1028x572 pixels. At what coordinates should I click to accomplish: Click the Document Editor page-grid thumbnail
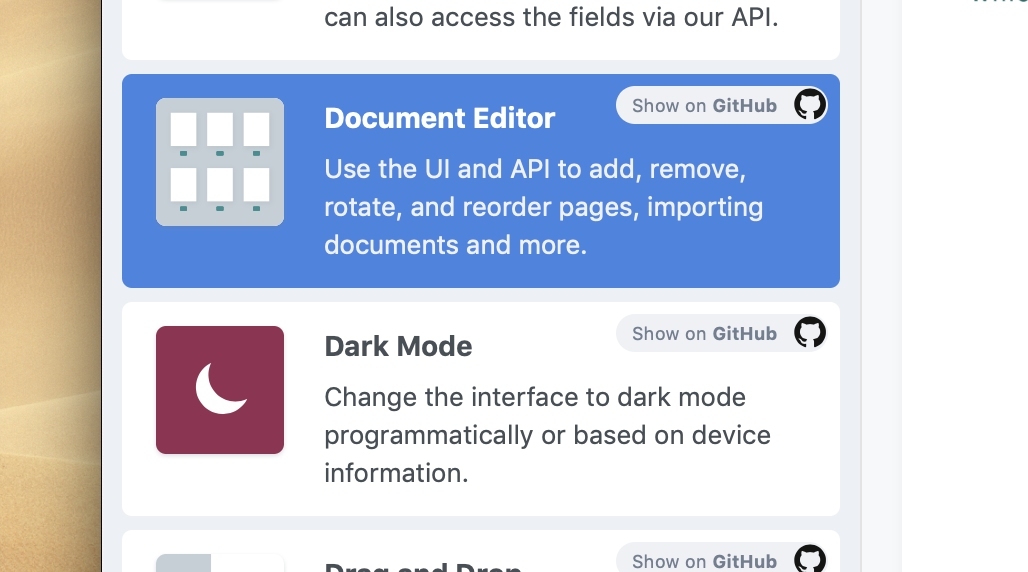[x=220, y=162]
